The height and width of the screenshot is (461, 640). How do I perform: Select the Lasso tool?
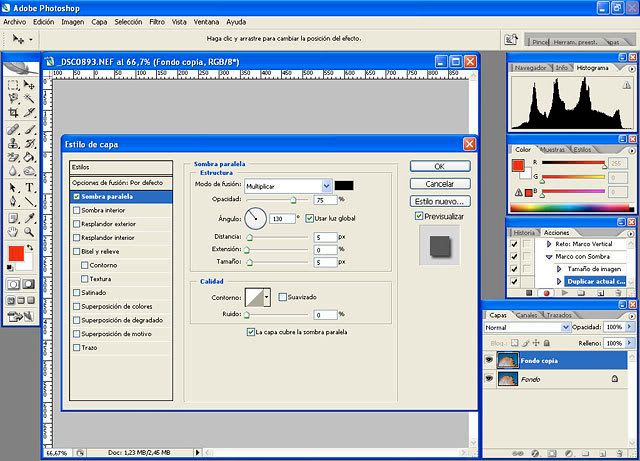tap(13, 98)
